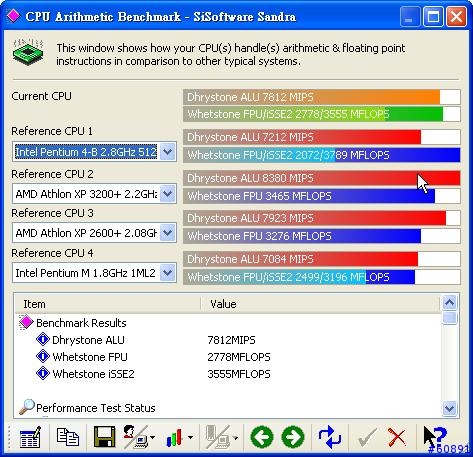Image resolution: width=473 pixels, height=457 pixels.
Task: Click Whetstone FPU 3276 MFLOPS bar
Action: pyautogui.click(x=322, y=236)
